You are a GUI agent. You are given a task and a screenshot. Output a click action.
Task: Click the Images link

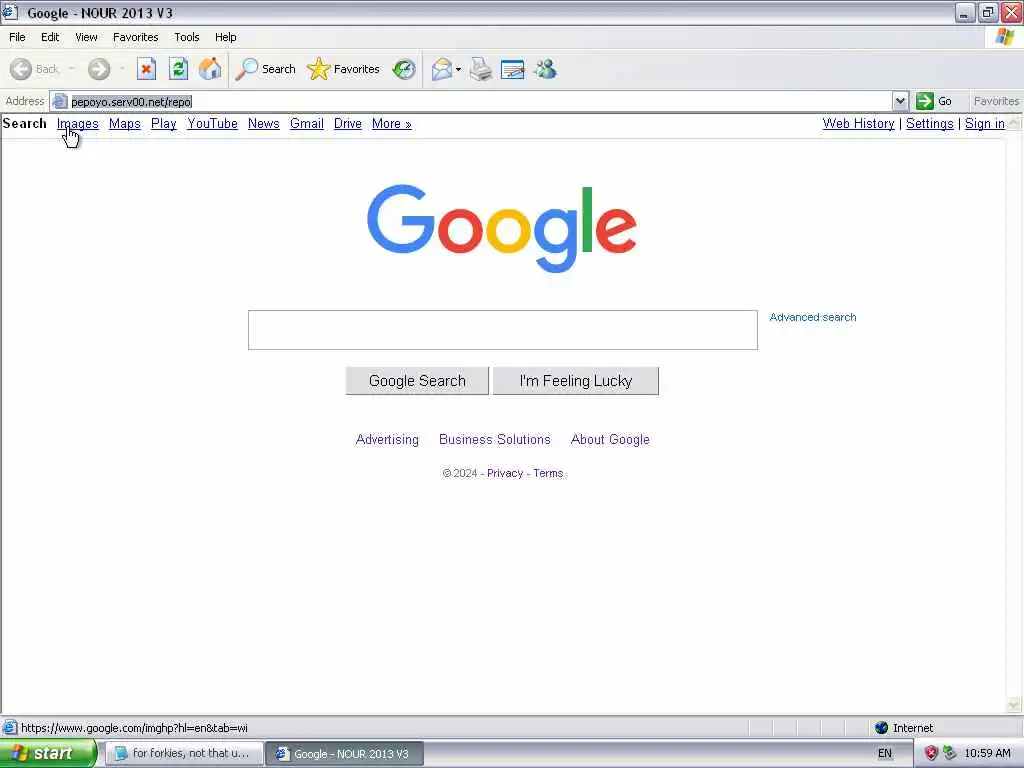[78, 123]
